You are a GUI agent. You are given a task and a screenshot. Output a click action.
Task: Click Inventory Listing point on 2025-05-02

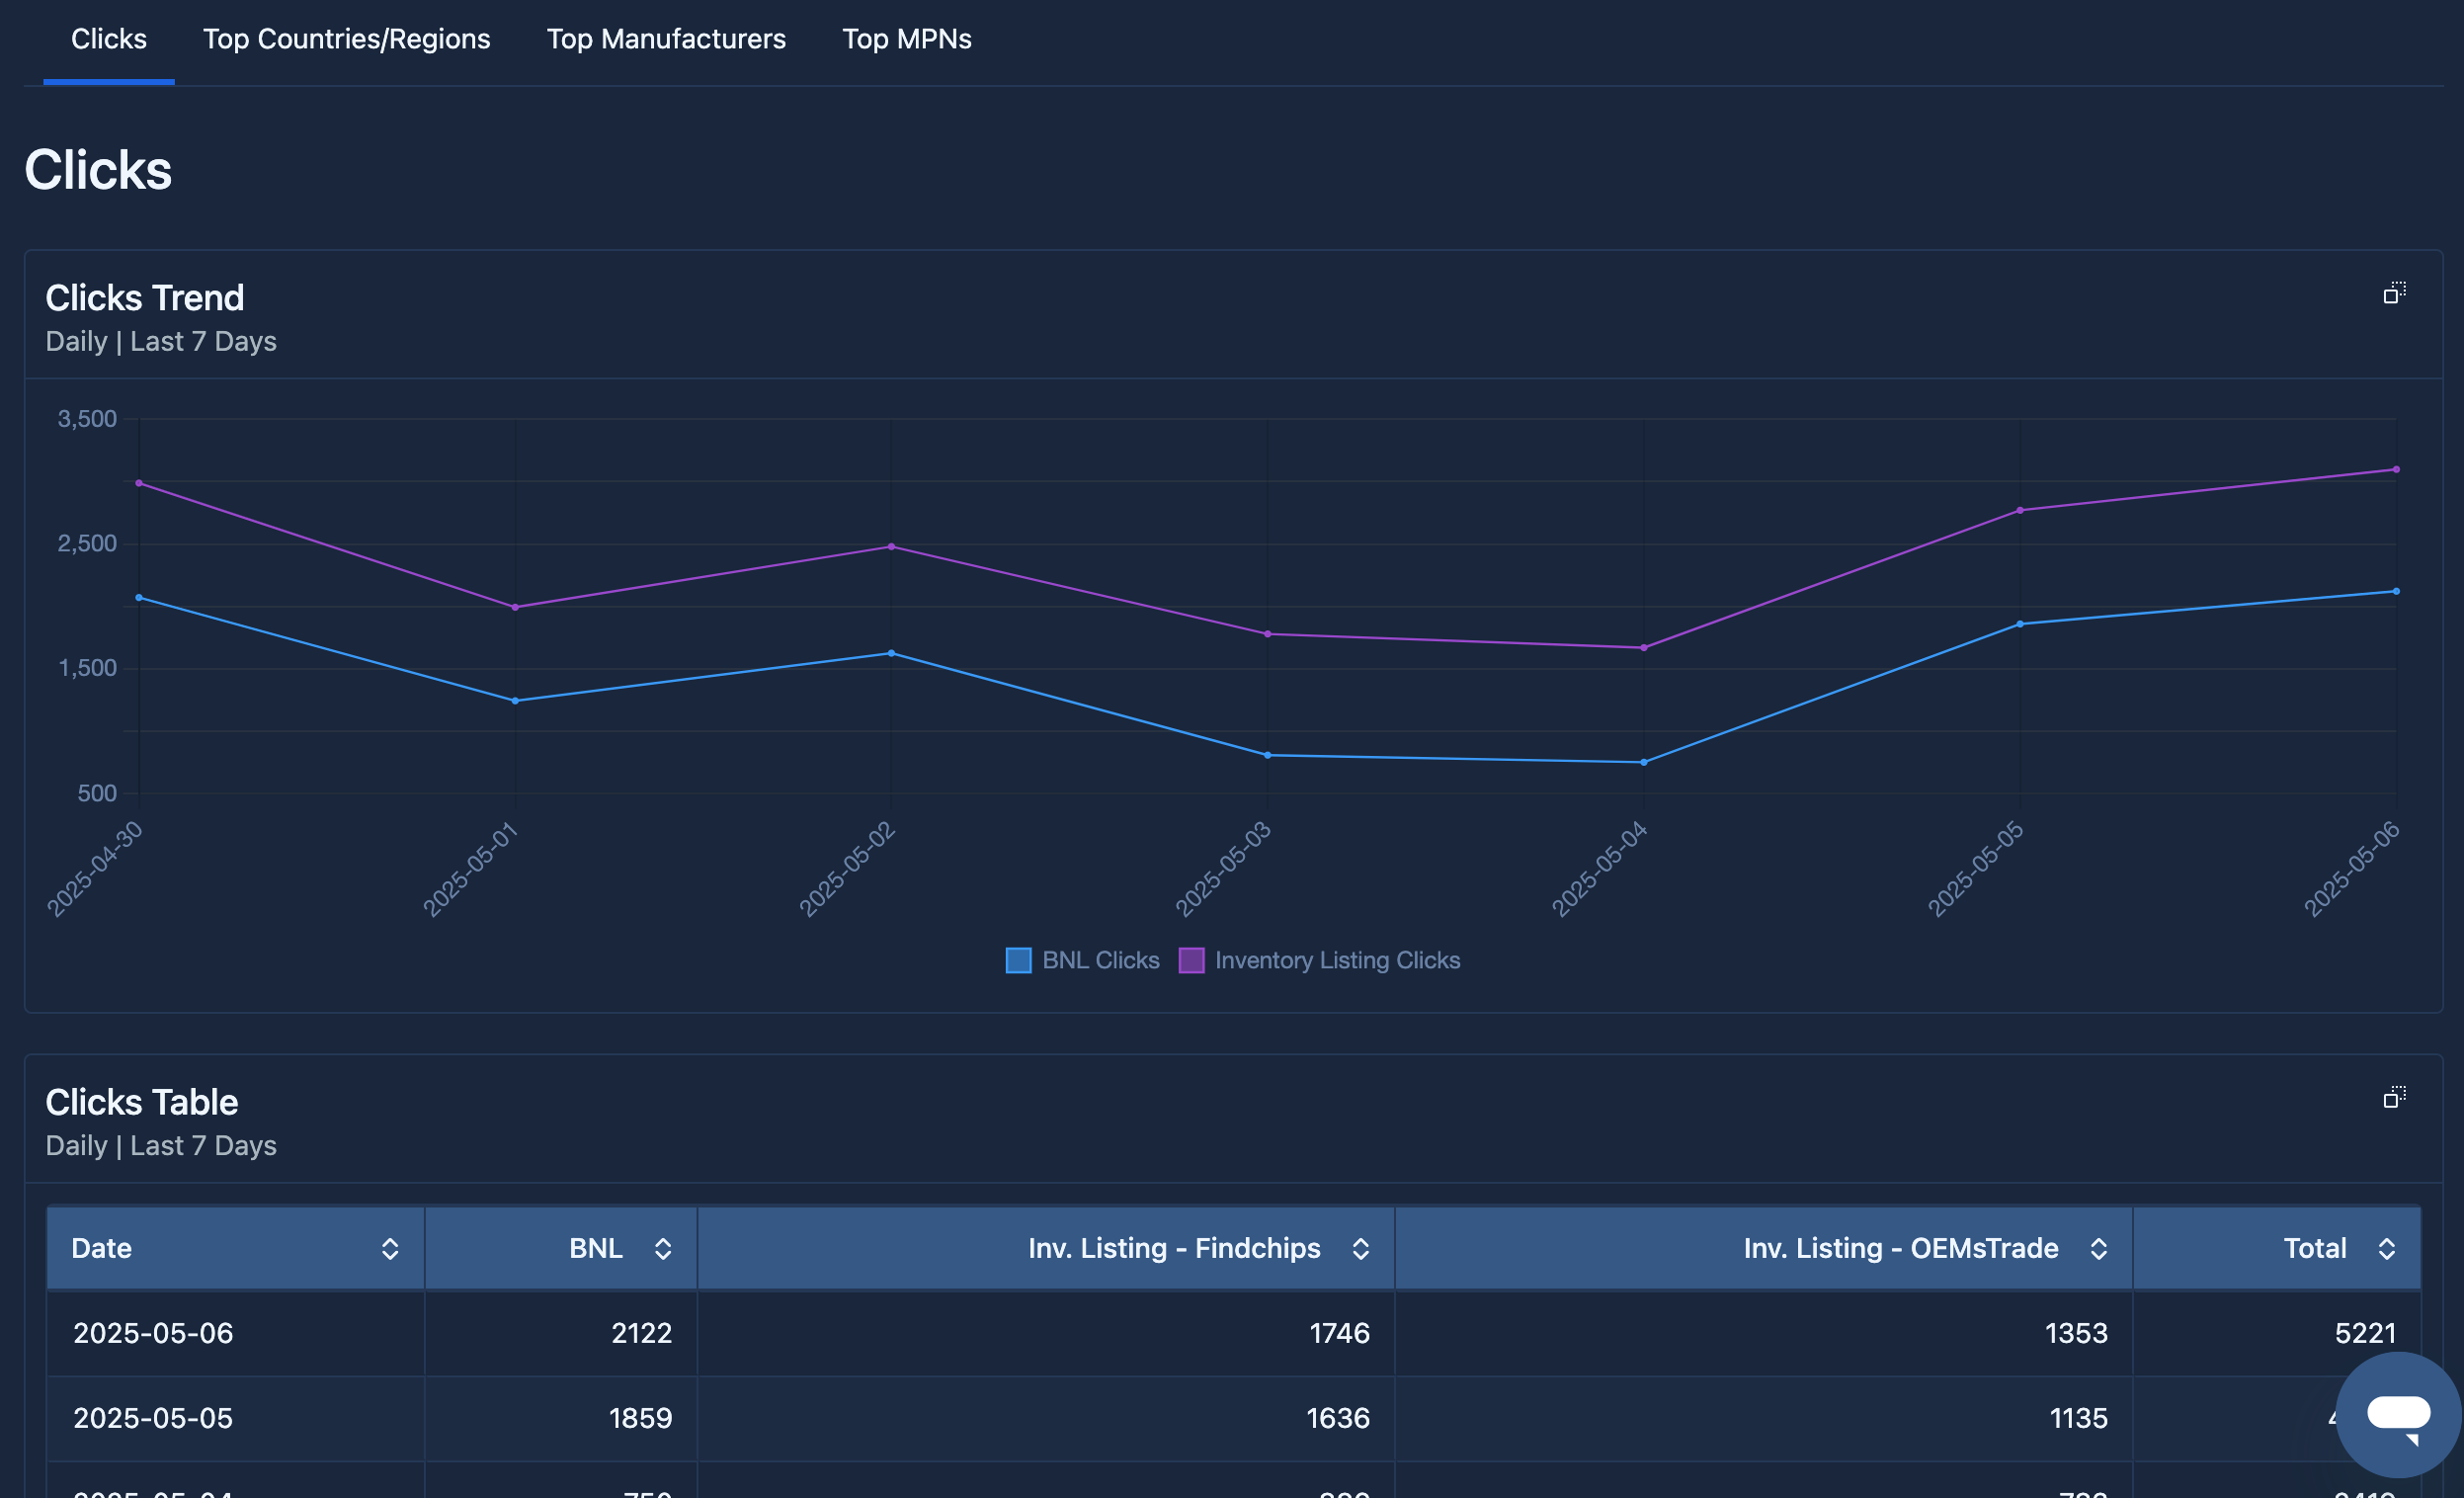891,547
